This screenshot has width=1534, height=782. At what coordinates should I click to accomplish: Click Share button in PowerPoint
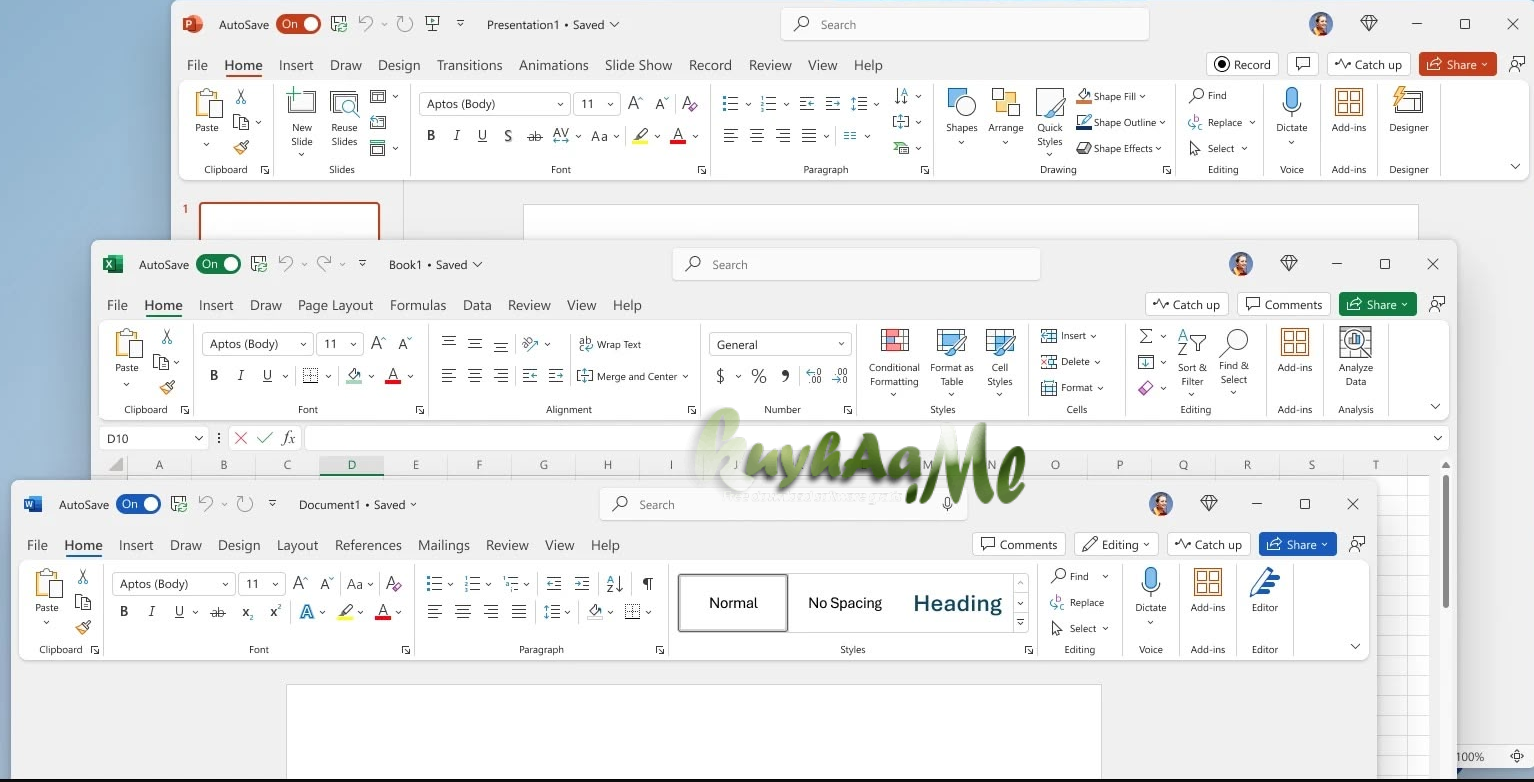1458,64
